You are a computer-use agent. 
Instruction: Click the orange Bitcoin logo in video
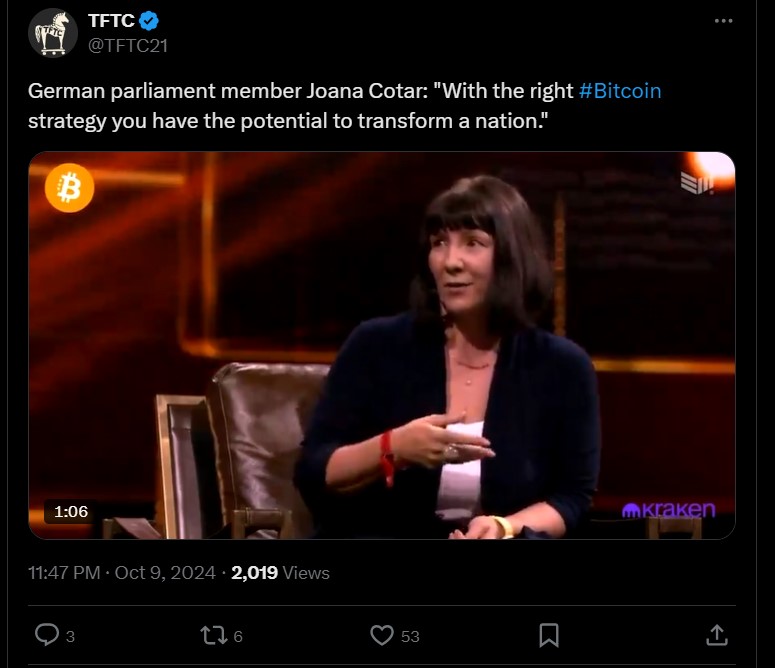click(69, 188)
